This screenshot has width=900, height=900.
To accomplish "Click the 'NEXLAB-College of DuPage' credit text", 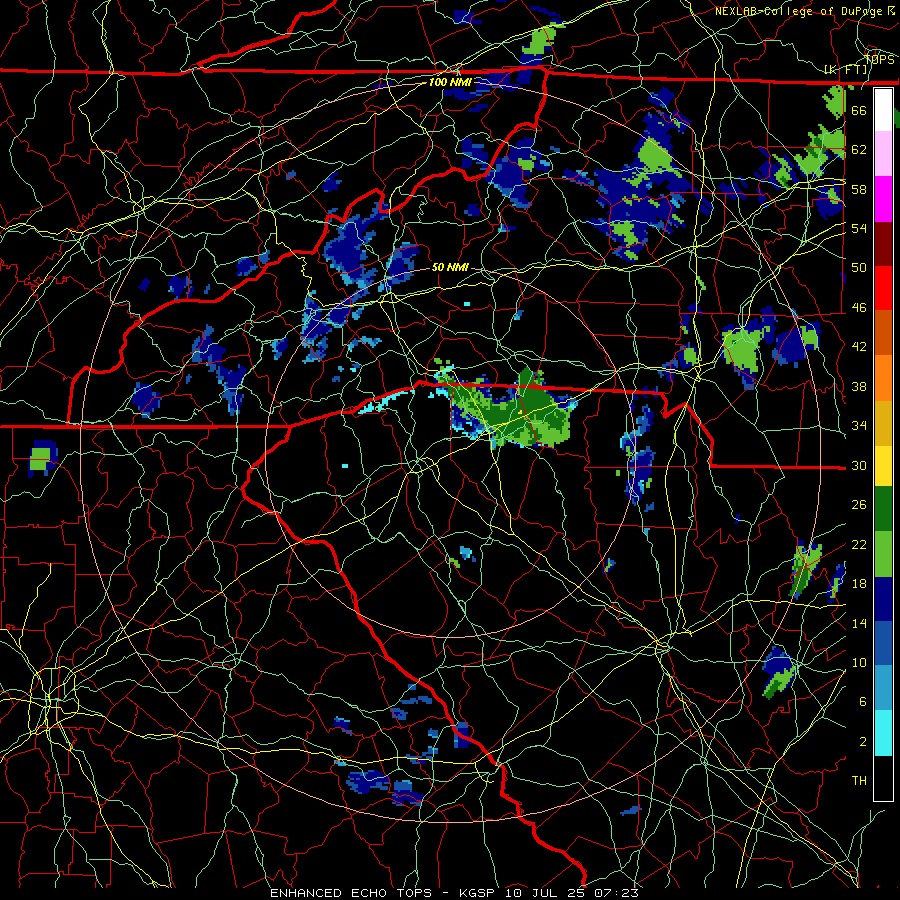I will pyautogui.click(x=799, y=11).
